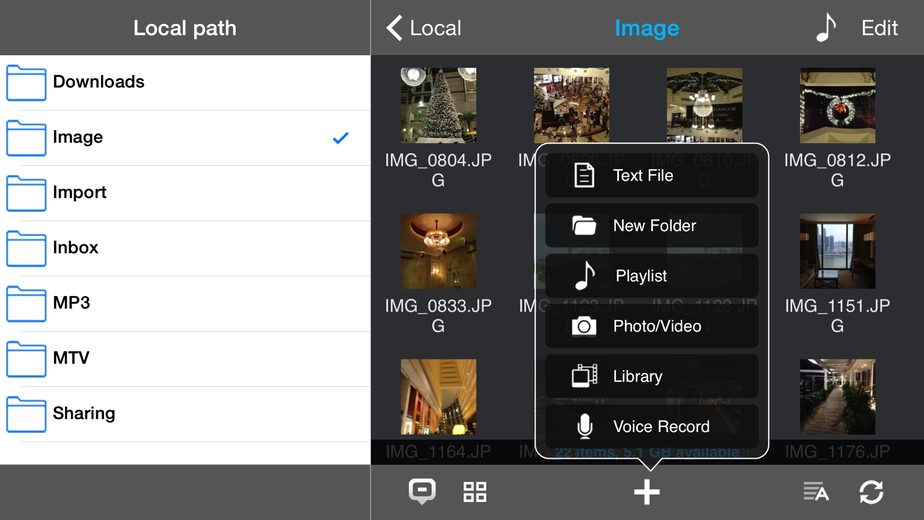Image resolution: width=924 pixels, height=520 pixels.
Task: Open the Import folder
Action: [185, 193]
